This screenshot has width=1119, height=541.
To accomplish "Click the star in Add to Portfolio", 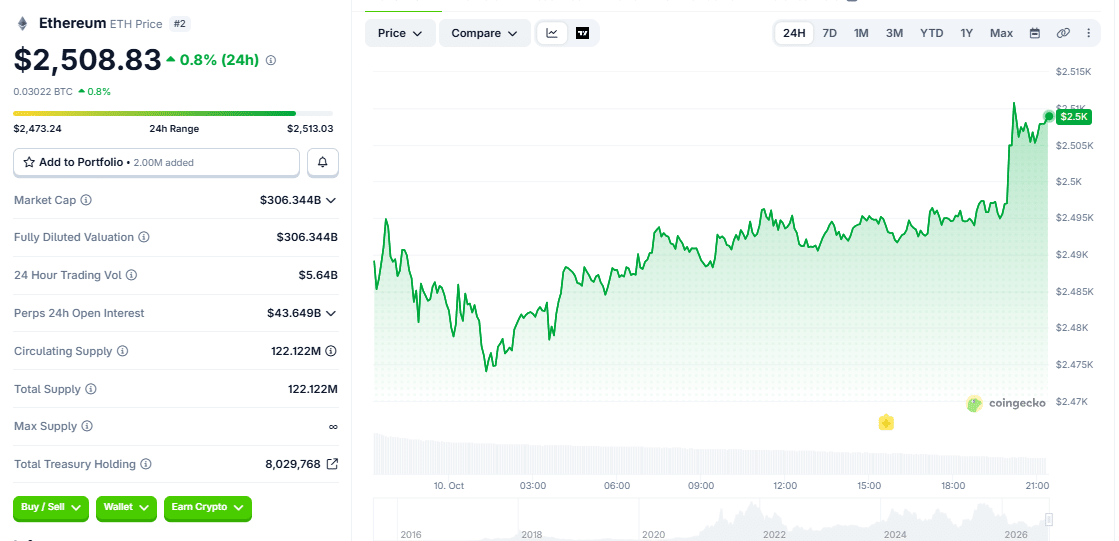I will [29, 163].
